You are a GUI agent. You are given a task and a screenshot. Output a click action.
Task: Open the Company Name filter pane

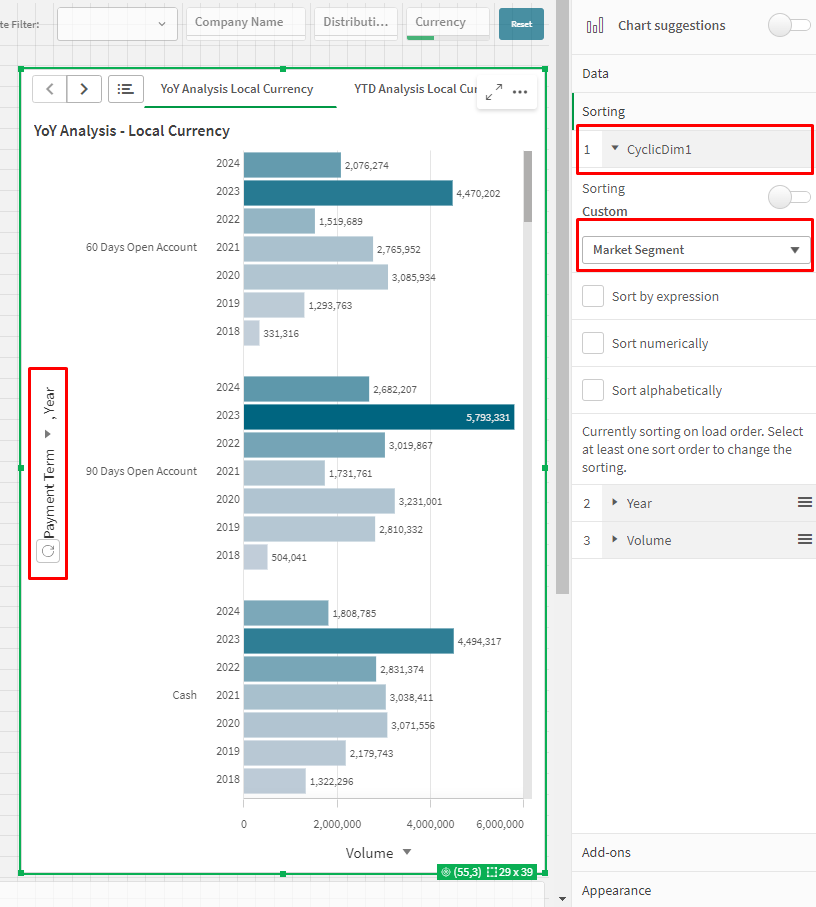(x=246, y=23)
